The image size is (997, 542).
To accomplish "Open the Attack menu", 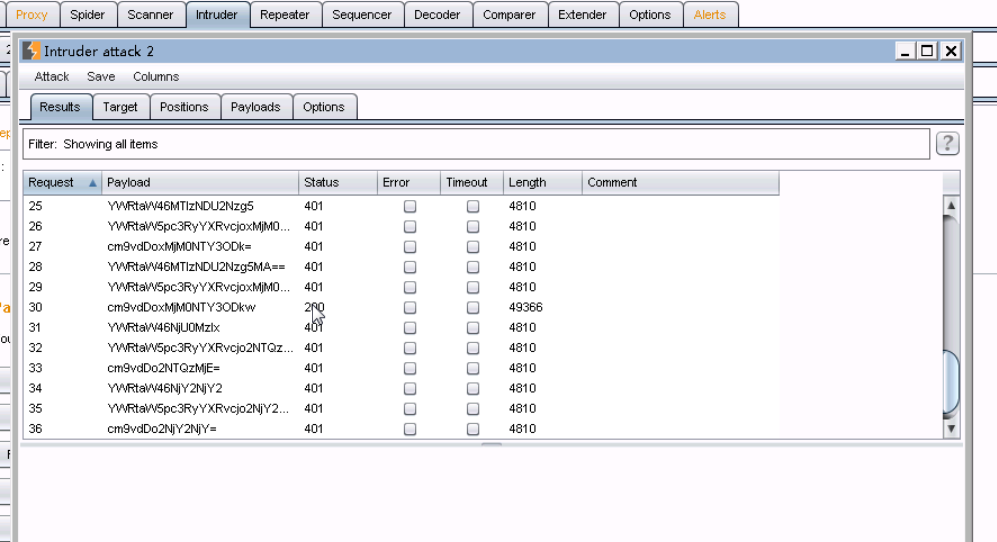I will click(x=52, y=76).
